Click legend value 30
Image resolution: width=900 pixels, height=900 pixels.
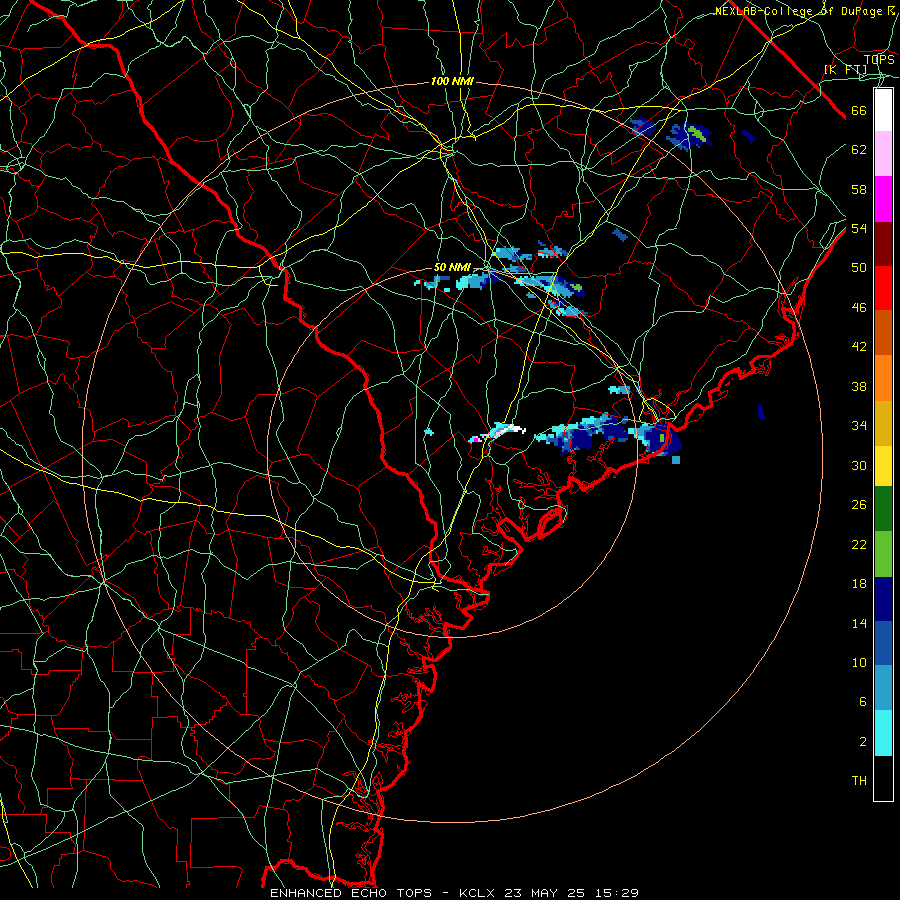point(859,465)
